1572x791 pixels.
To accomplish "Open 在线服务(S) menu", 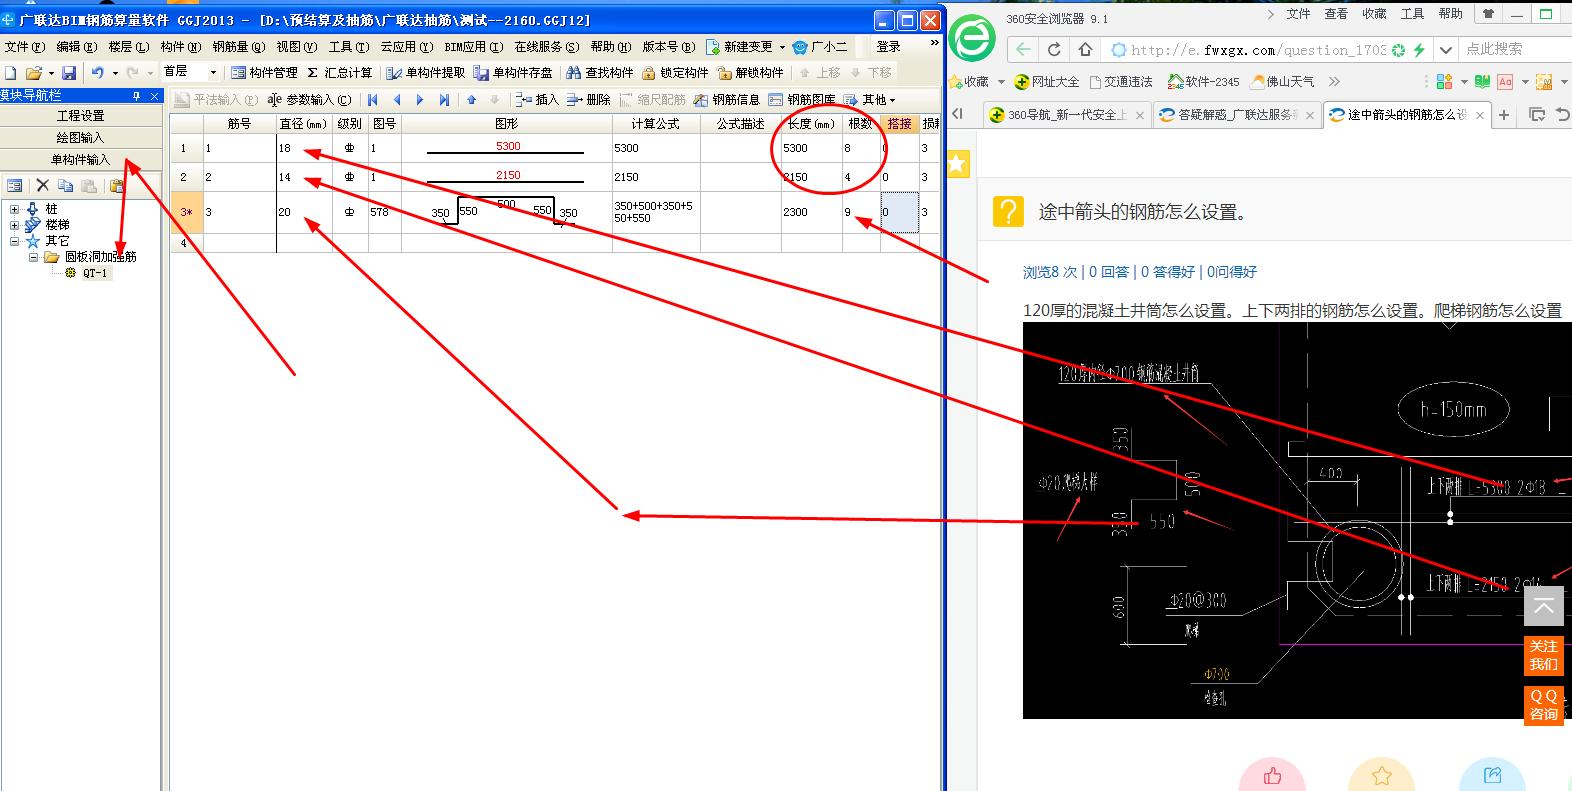I will pos(547,47).
